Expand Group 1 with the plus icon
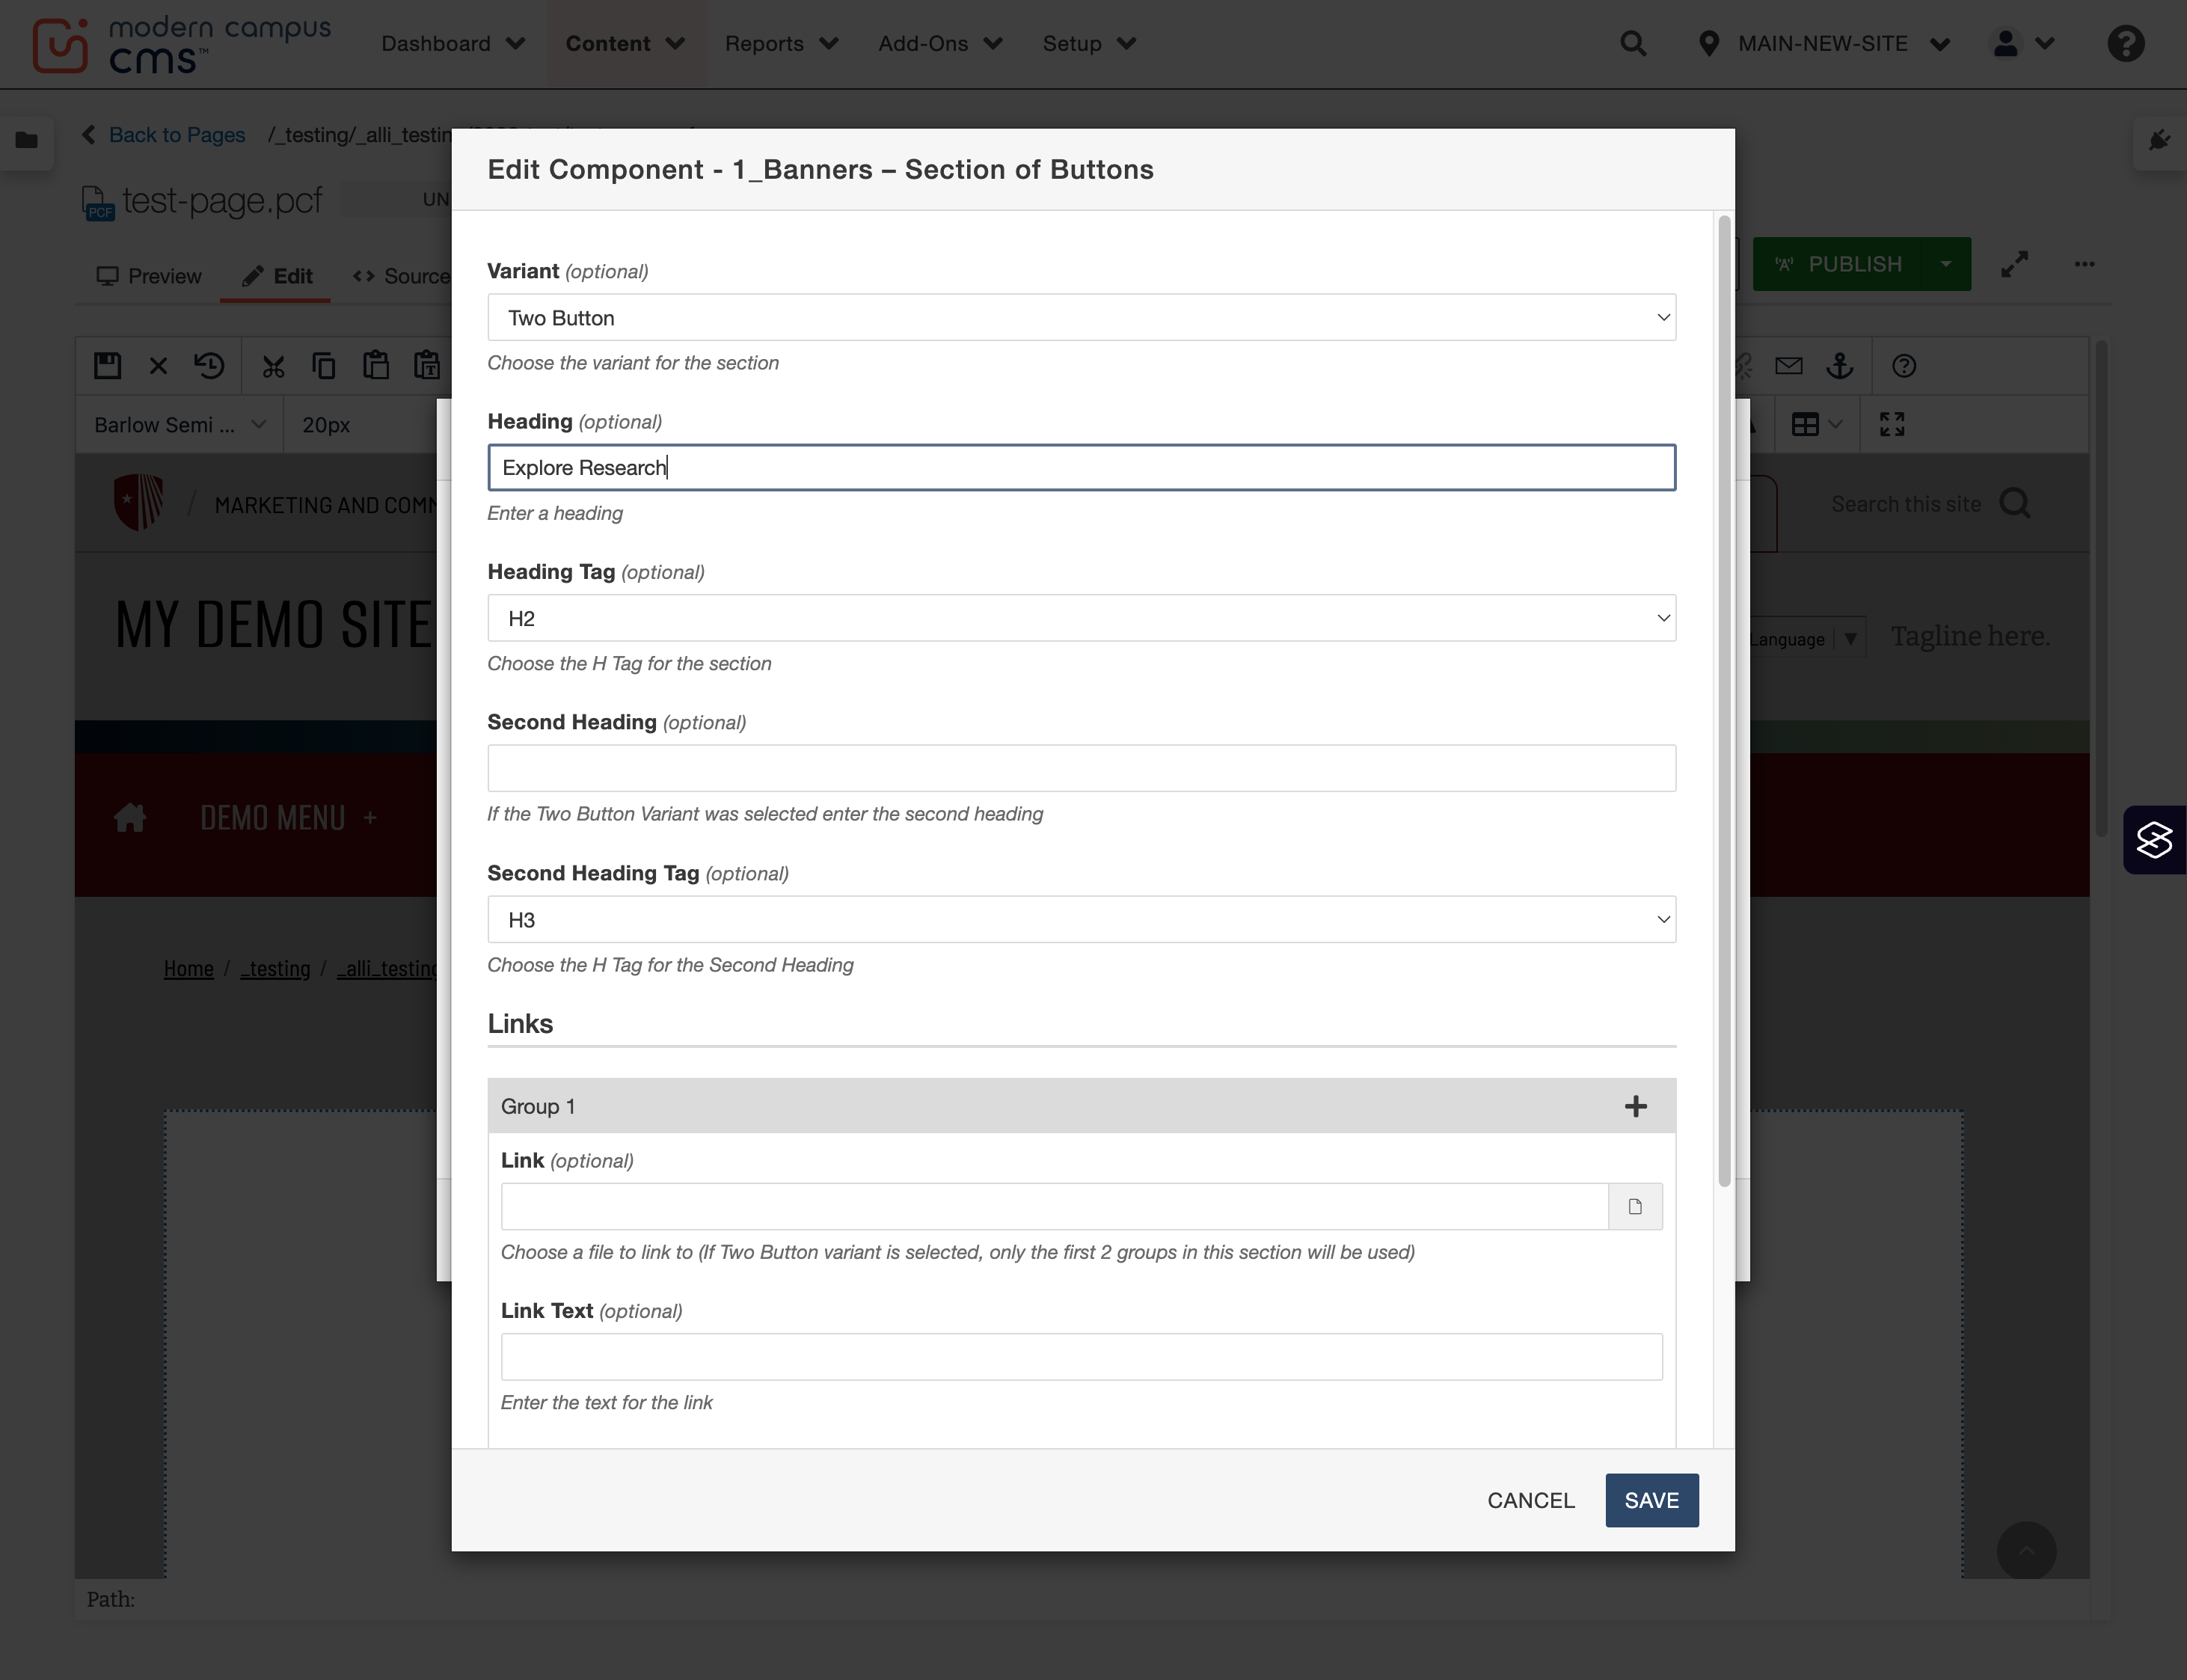2187x1680 pixels. pos(1635,1106)
